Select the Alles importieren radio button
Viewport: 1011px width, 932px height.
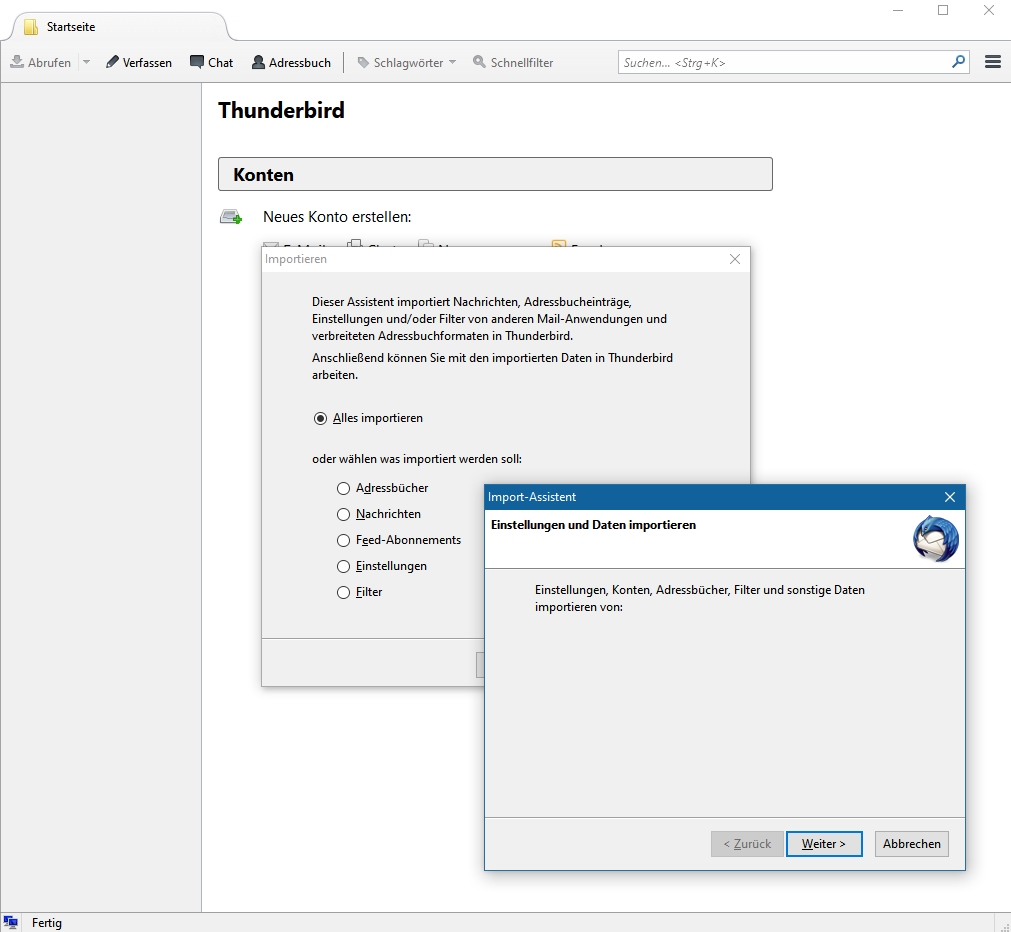[320, 418]
